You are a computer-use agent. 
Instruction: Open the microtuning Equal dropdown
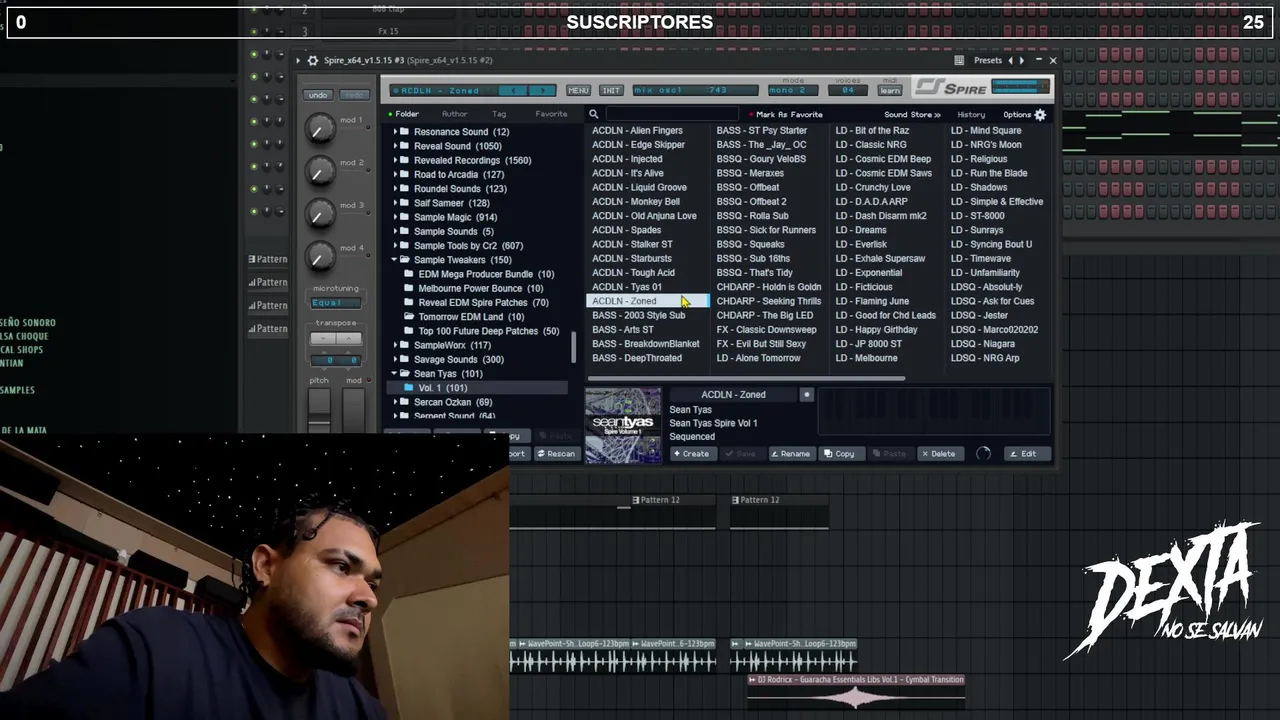tap(335, 302)
